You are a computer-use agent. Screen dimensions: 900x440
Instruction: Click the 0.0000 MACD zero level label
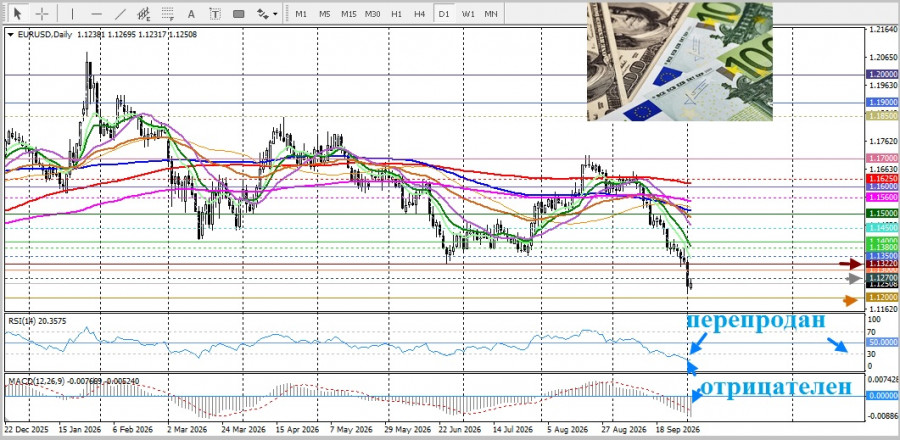[882, 396]
